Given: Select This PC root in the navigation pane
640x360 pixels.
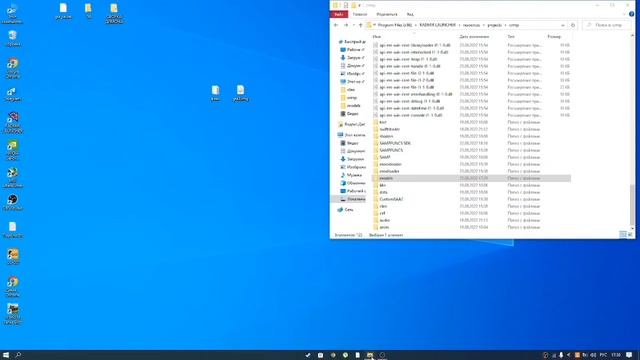Looking at the screenshot, I should (351, 135).
